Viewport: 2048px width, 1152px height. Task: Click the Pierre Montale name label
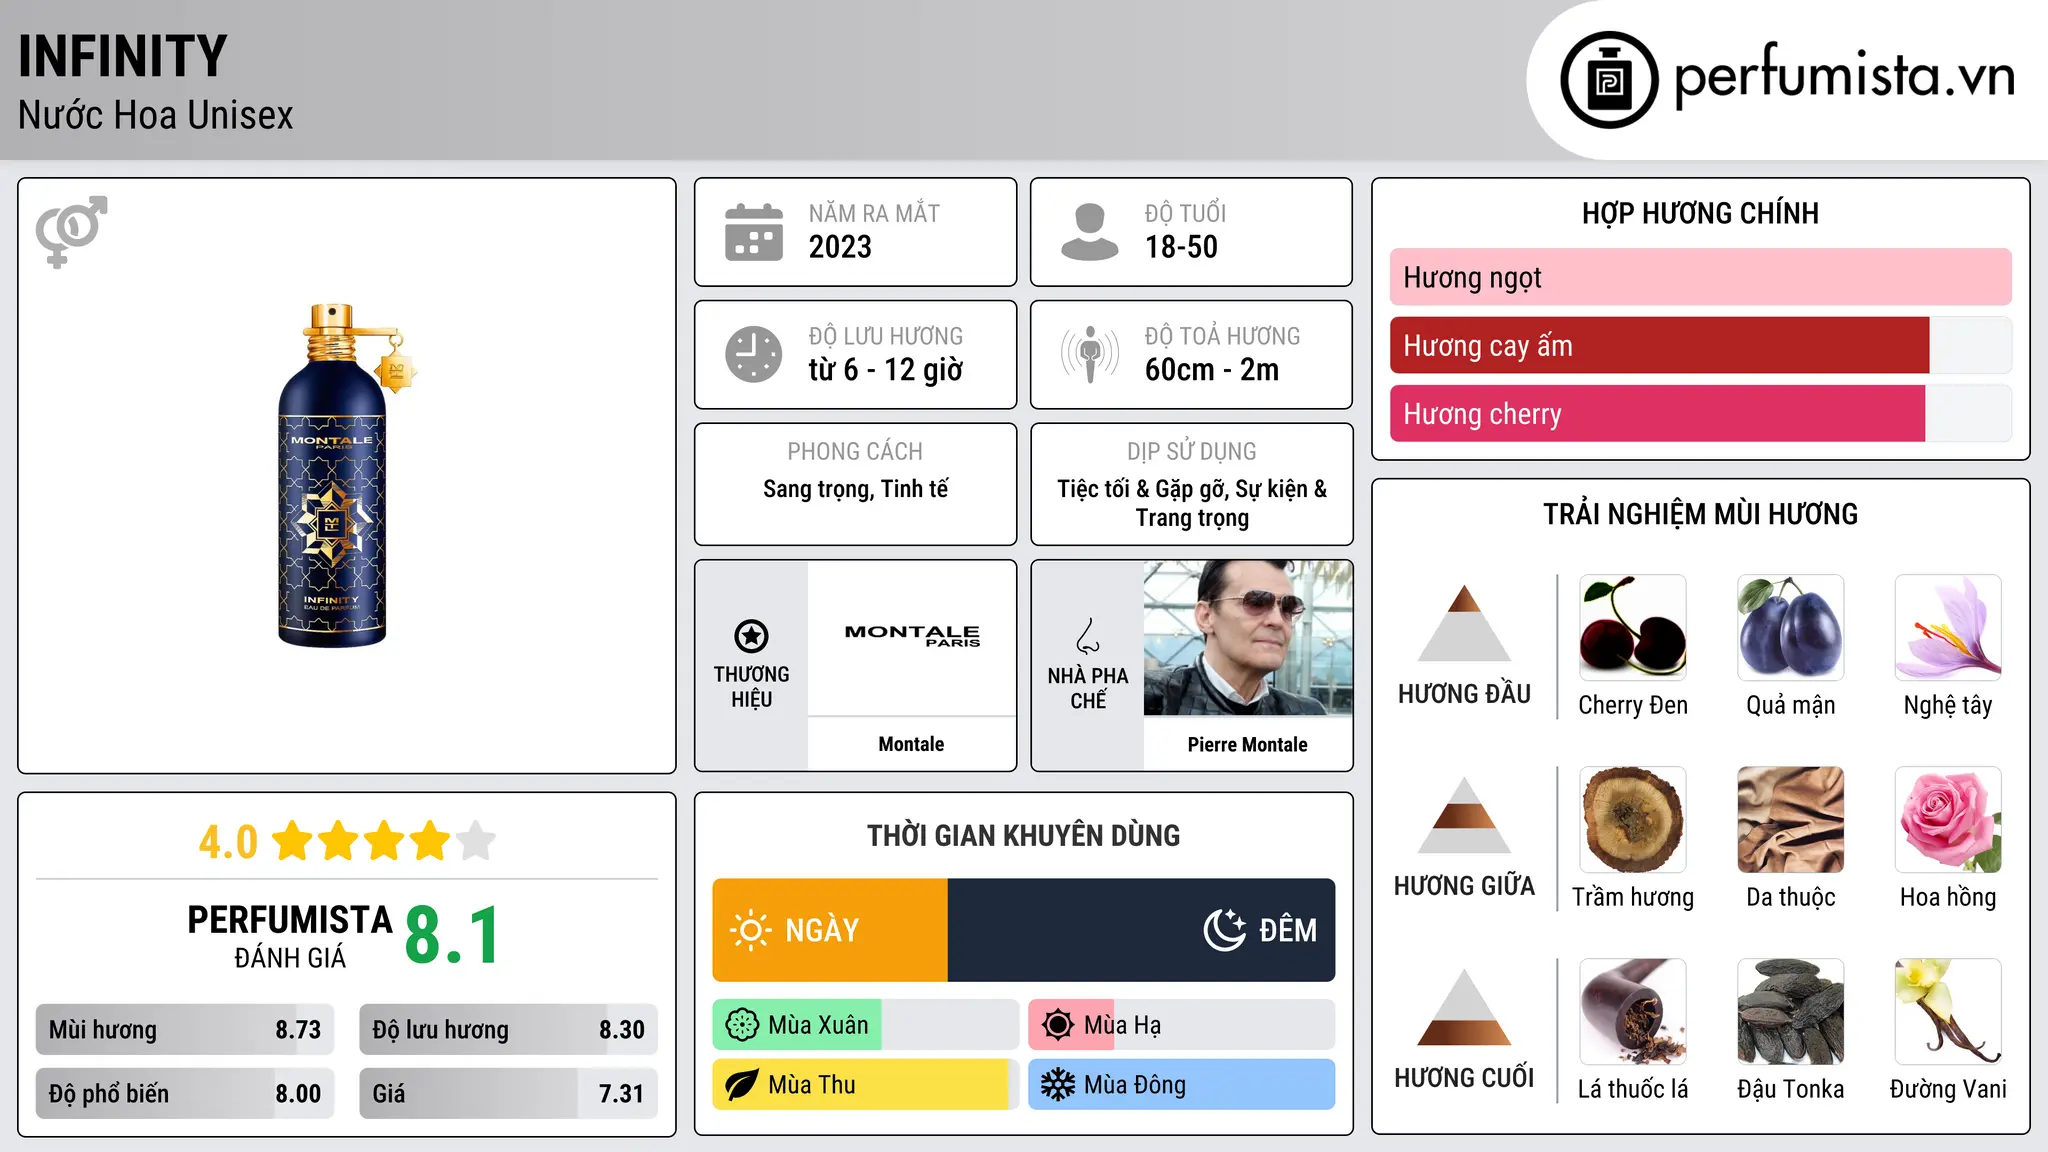pyautogui.click(x=1247, y=744)
